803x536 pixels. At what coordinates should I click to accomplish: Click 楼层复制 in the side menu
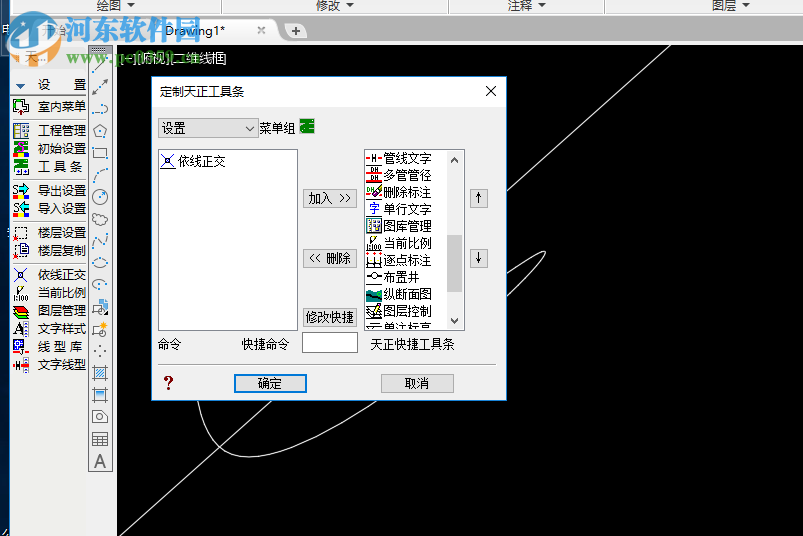click(x=49, y=250)
